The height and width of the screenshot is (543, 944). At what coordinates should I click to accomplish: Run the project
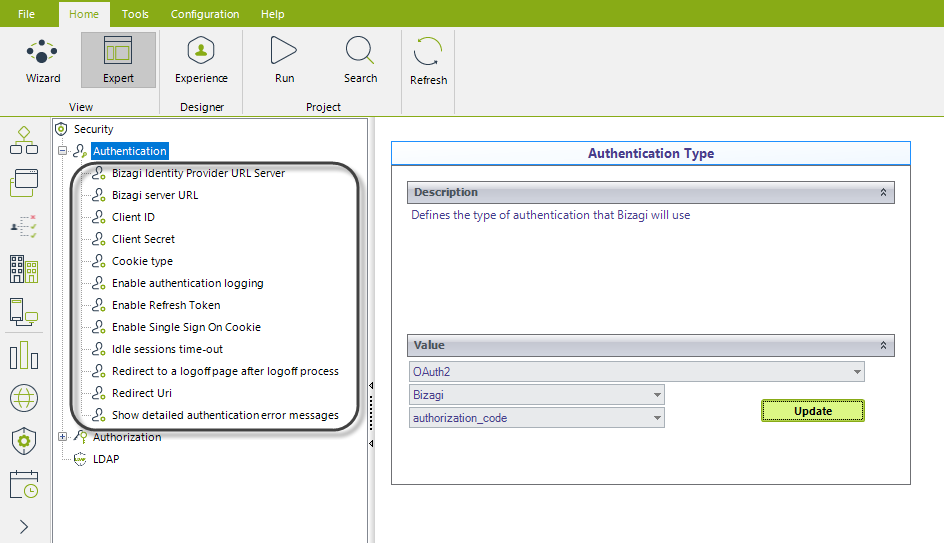tap(284, 60)
